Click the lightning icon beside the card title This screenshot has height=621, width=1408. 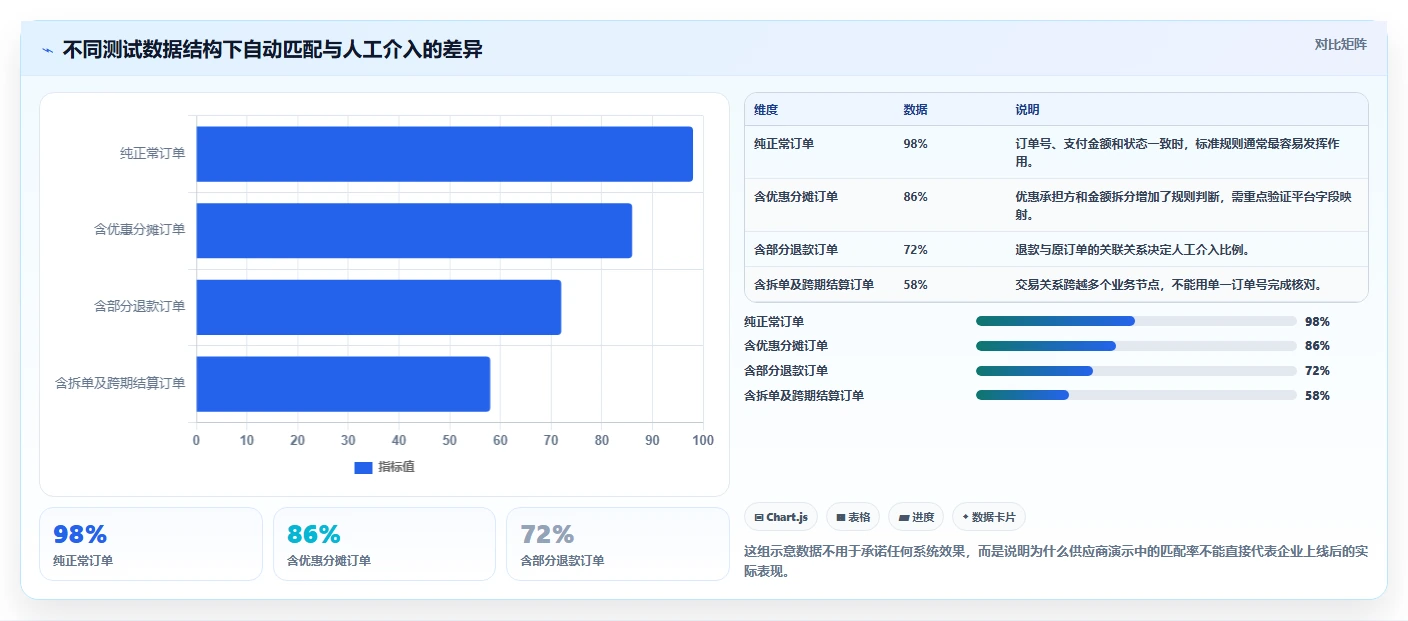pos(47,50)
